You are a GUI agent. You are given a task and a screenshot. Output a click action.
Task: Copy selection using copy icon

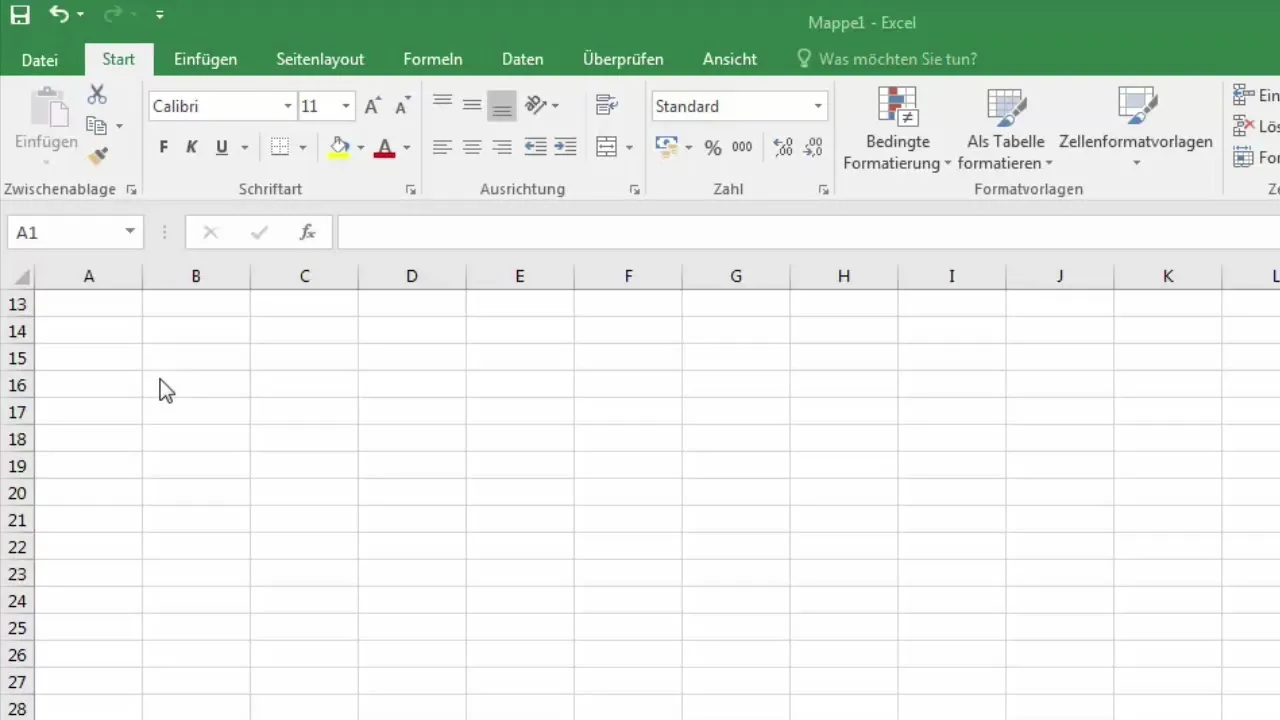tap(96, 126)
